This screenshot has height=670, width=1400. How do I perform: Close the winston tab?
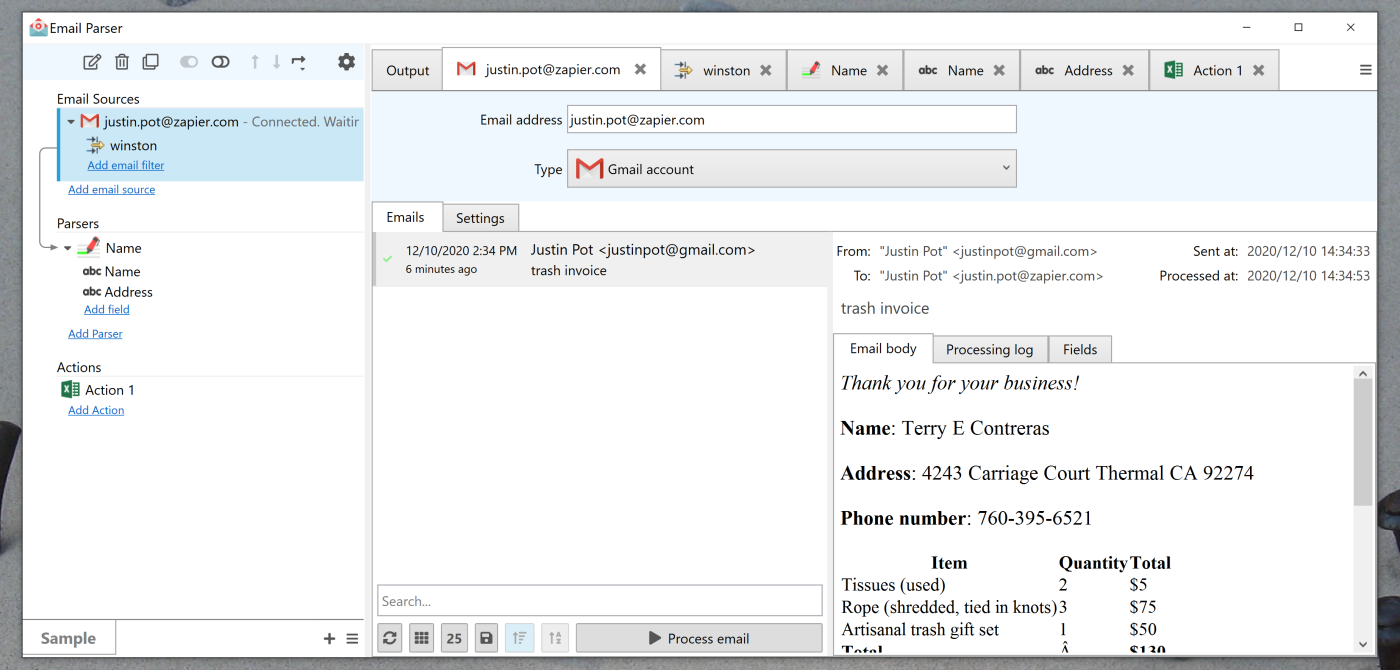tap(765, 71)
